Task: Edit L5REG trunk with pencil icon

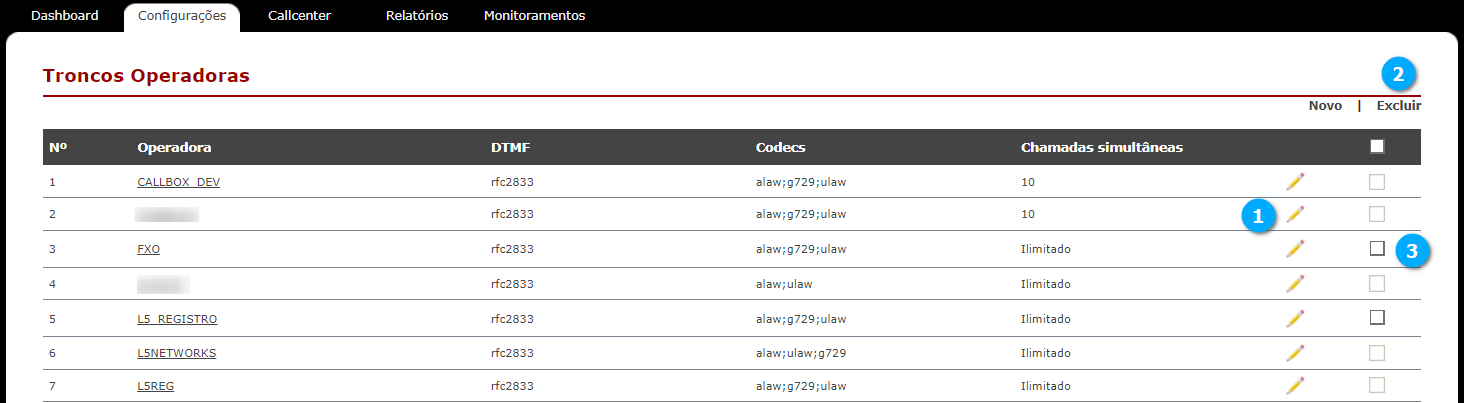Action: [1295, 385]
